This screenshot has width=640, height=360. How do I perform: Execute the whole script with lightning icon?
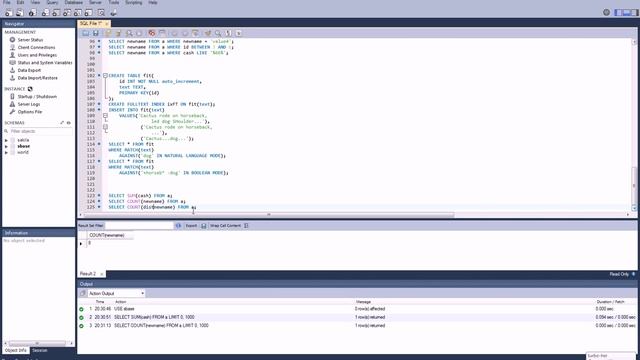pos(109,33)
